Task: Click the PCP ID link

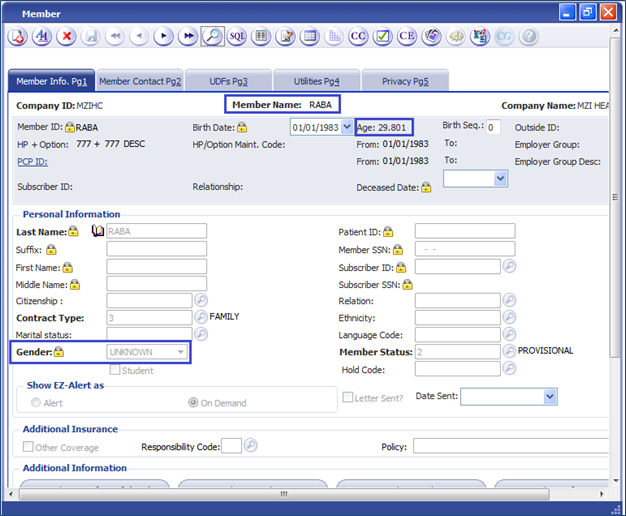Action: point(32,161)
